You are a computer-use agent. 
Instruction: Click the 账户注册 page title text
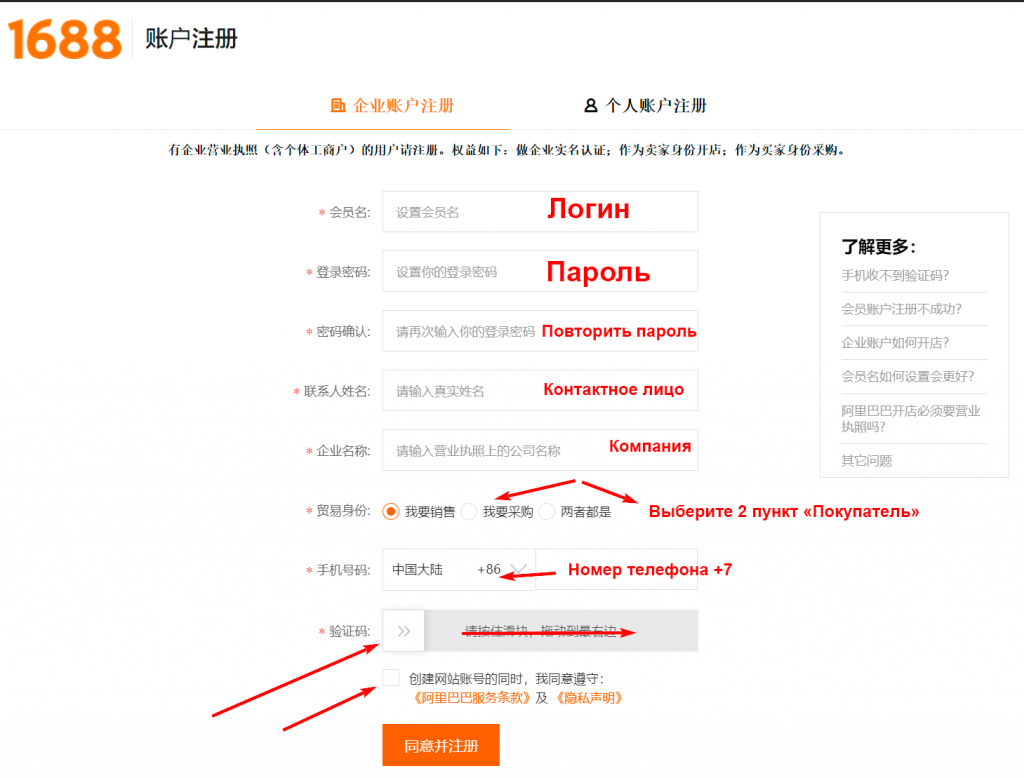[x=191, y=39]
